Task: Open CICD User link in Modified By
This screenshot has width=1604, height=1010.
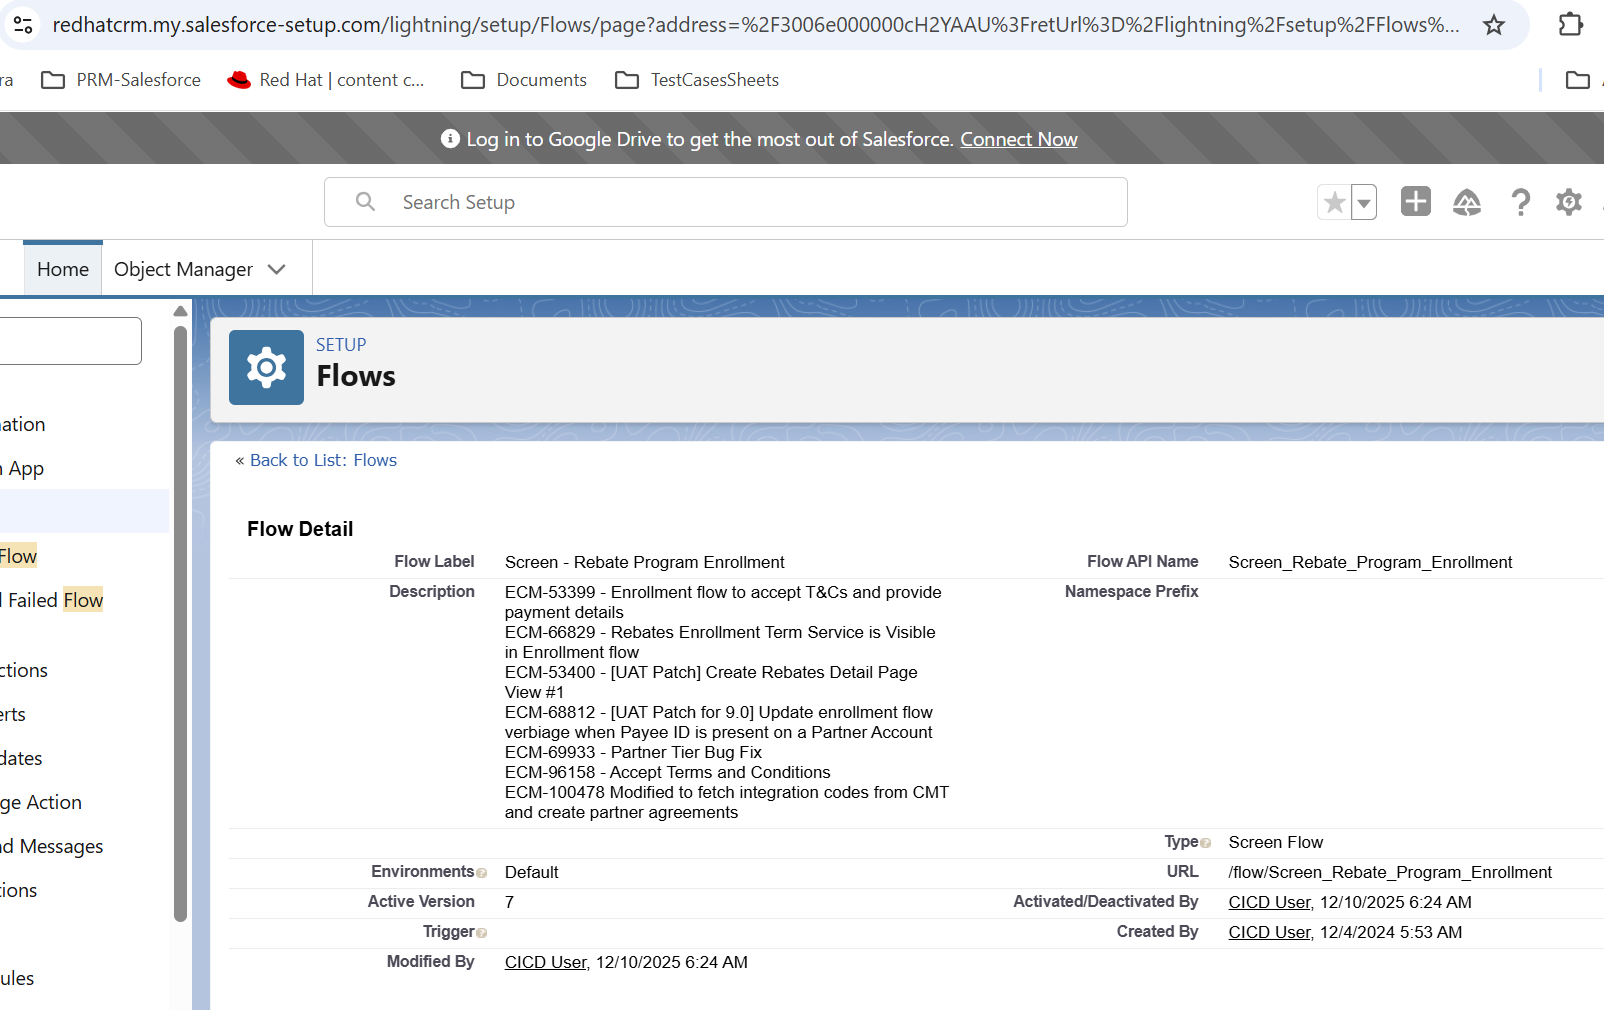Action: (545, 962)
